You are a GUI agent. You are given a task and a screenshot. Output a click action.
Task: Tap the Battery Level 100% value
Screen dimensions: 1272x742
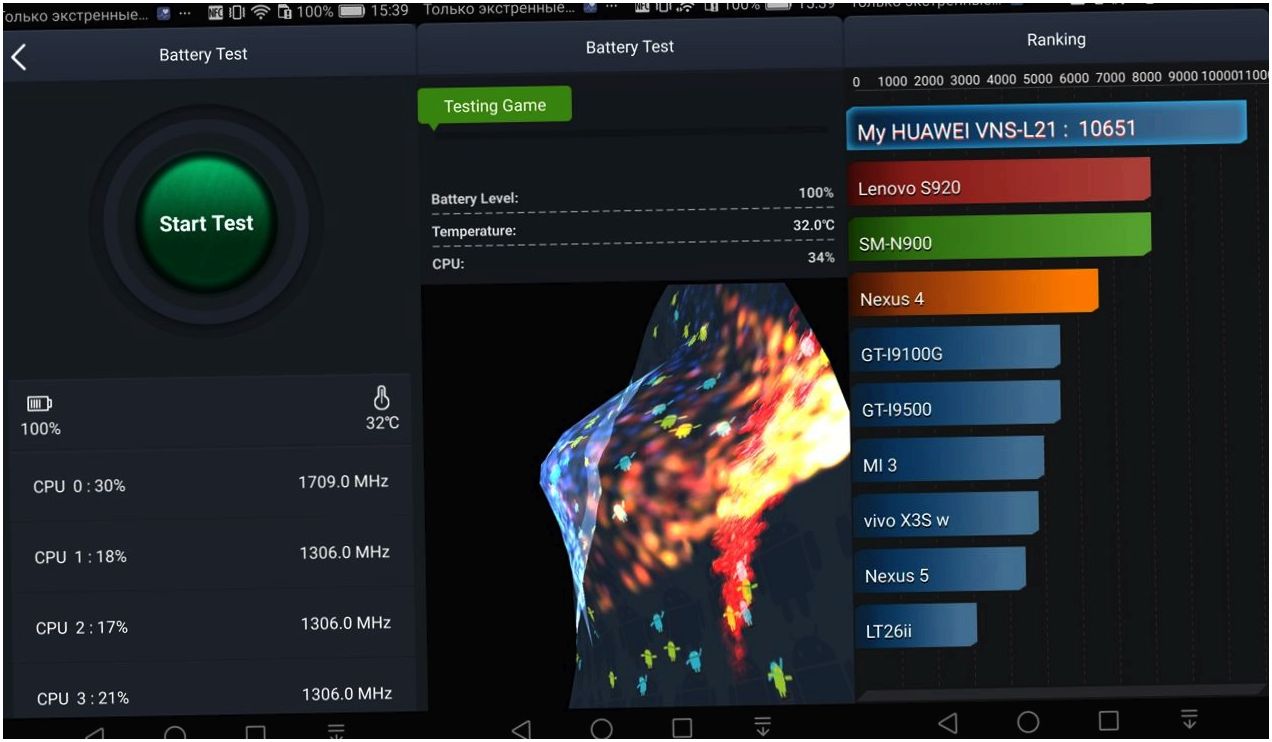pyautogui.click(x=816, y=192)
